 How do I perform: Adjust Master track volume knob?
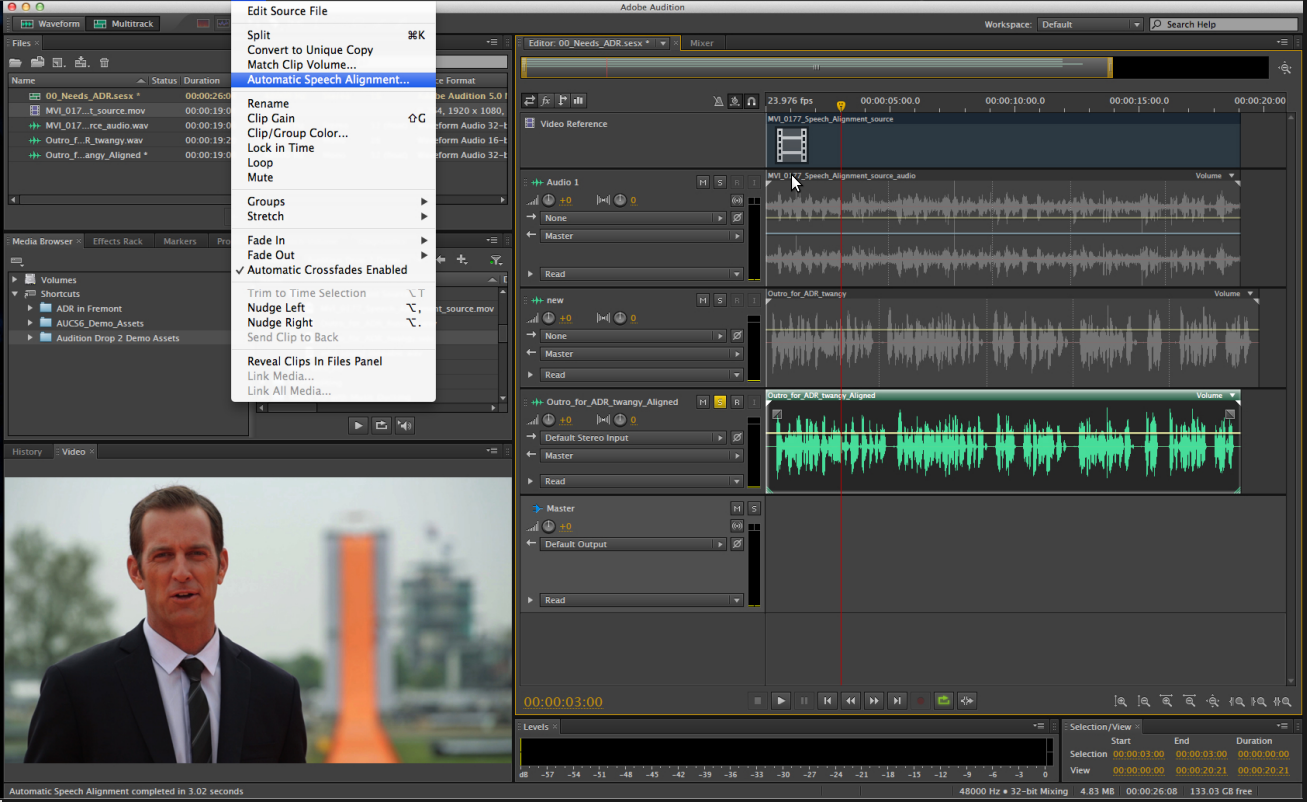tap(548, 526)
